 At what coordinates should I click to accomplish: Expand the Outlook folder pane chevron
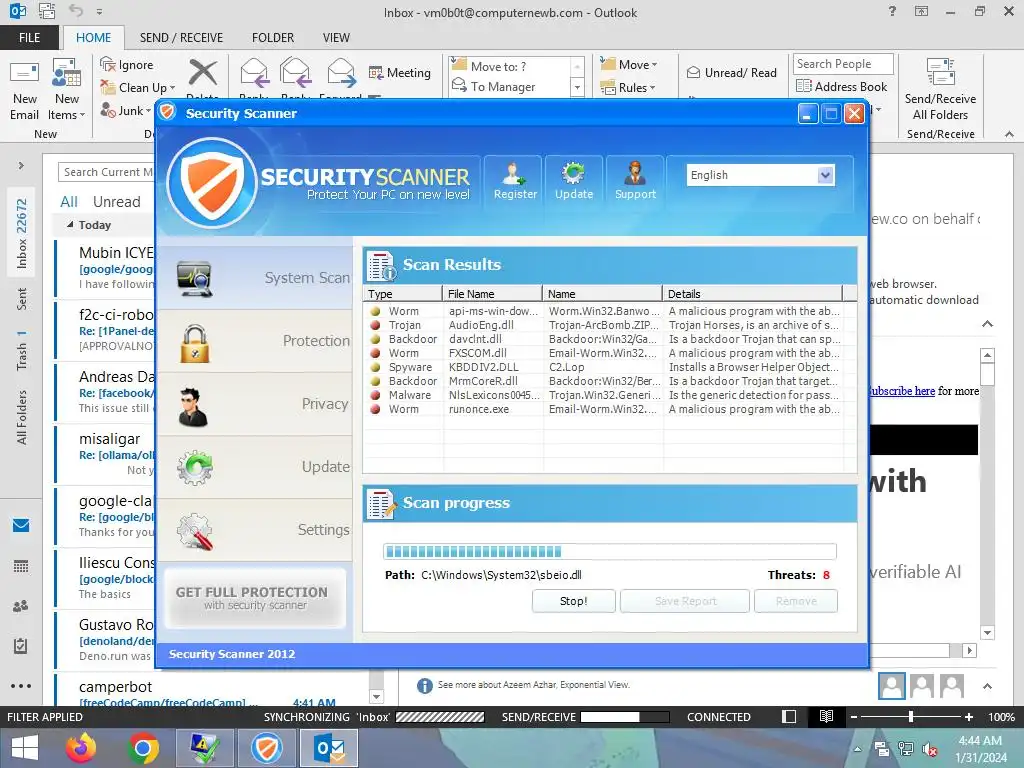[21, 165]
